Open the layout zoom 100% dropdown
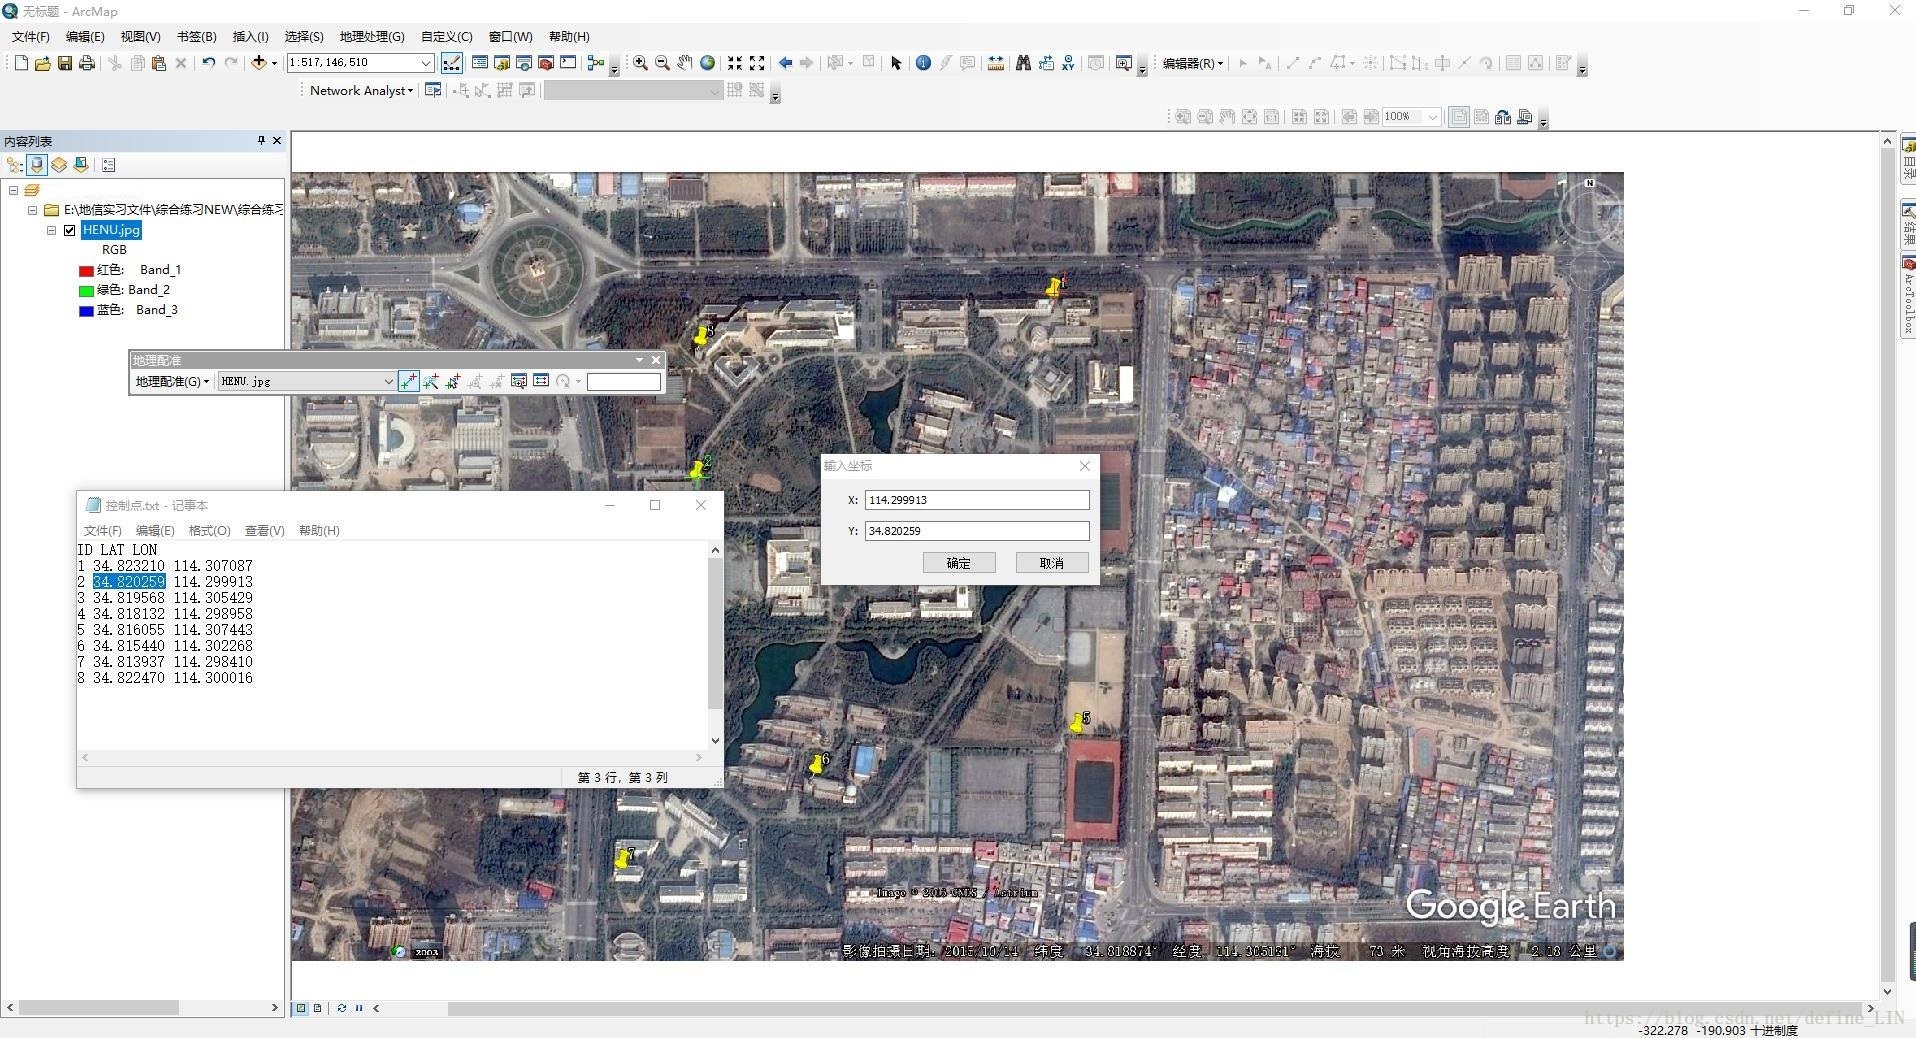This screenshot has width=1916, height=1038. pyautogui.click(x=1433, y=117)
